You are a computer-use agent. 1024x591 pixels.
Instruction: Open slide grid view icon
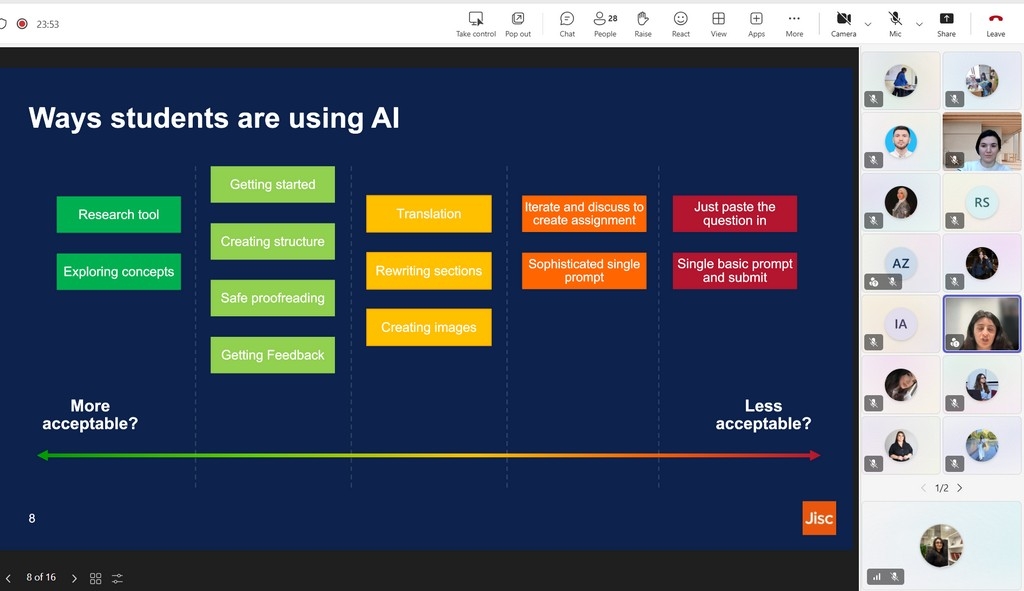click(96, 578)
